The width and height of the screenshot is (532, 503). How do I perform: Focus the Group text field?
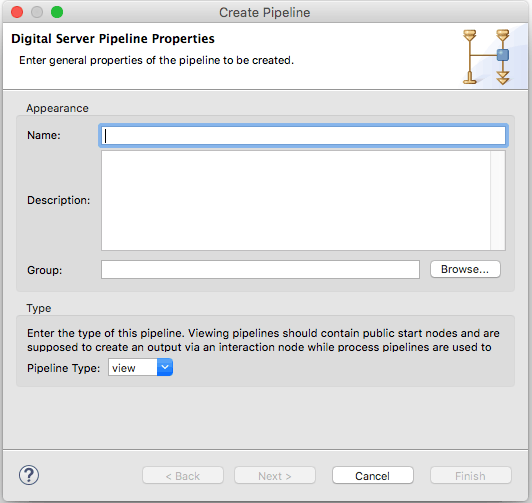[x=260, y=270]
